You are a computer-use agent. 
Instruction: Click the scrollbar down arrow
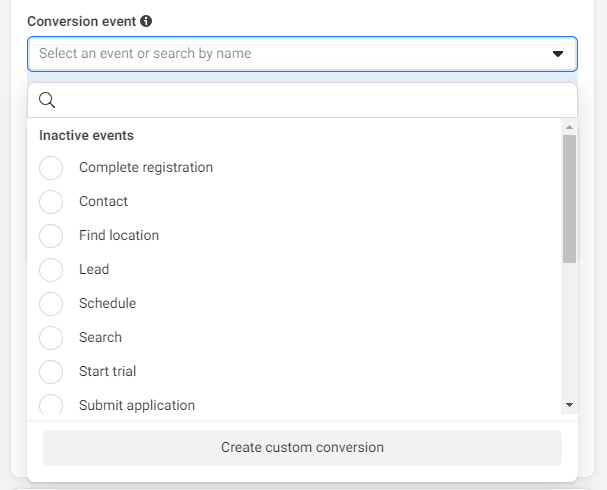(569, 405)
